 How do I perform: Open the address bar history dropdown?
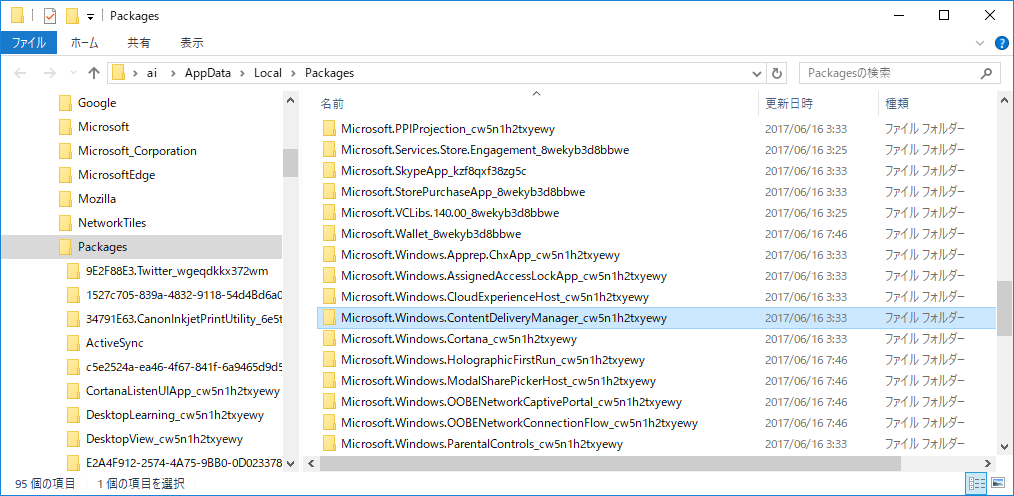(x=756, y=73)
